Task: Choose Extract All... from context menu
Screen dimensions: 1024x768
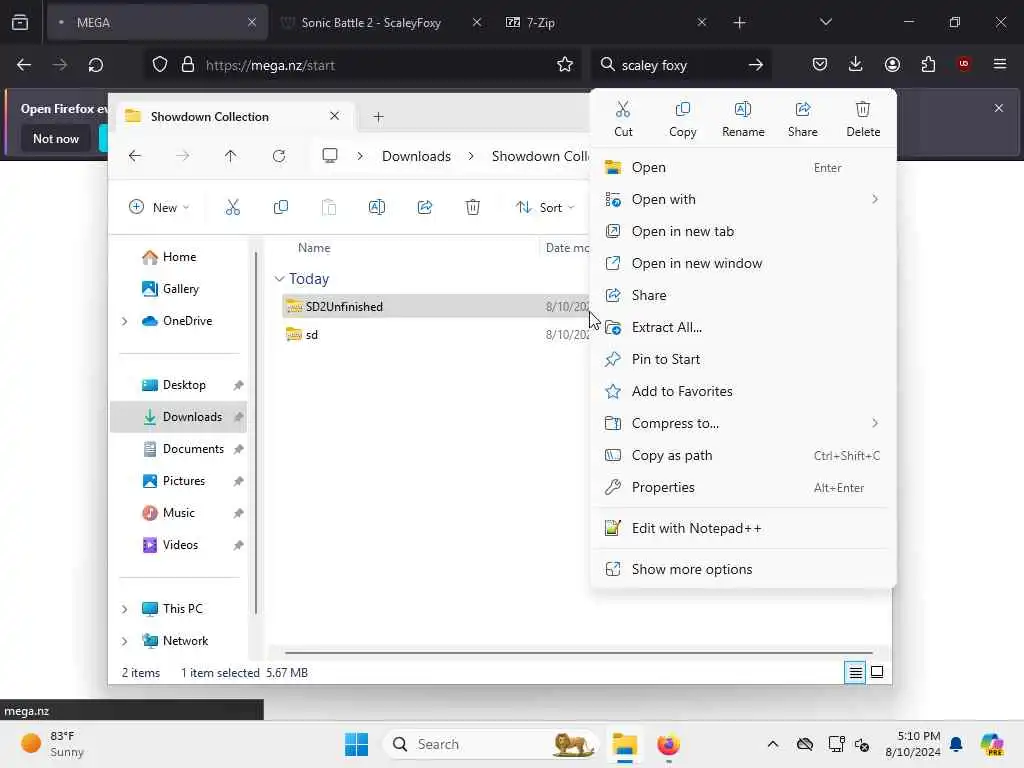Action: (743, 327)
